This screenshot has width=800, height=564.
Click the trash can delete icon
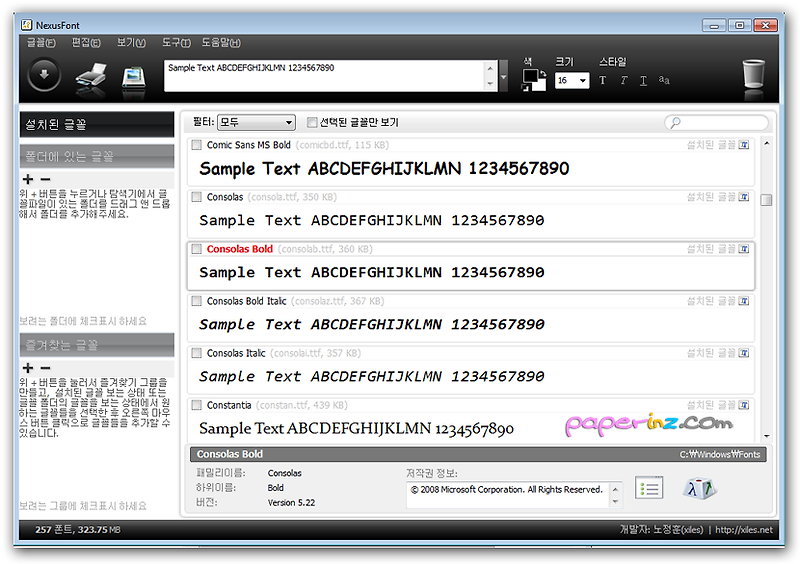[754, 74]
